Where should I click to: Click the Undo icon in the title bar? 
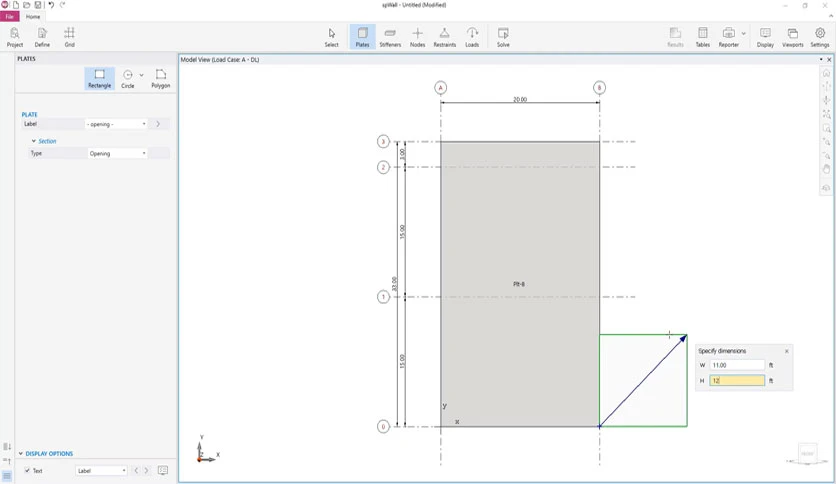click(51, 5)
